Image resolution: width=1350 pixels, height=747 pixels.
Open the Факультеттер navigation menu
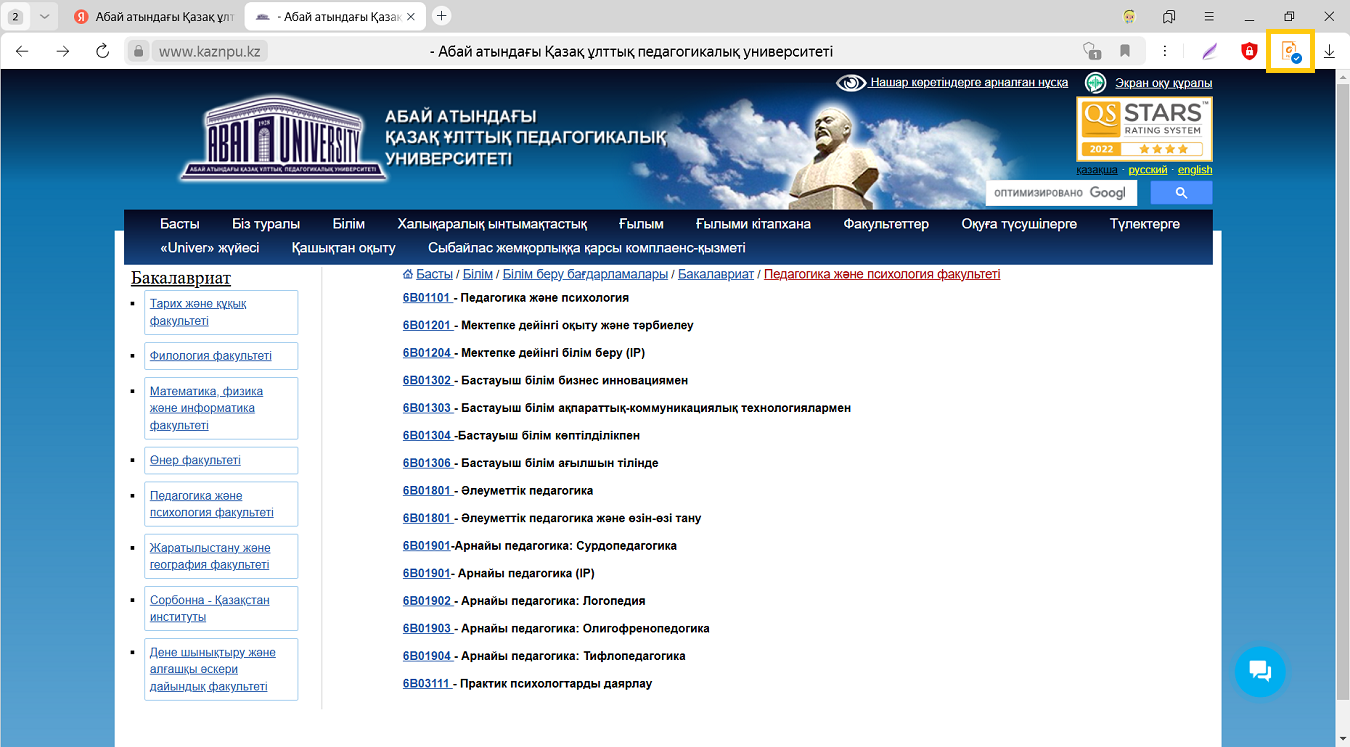pos(885,224)
